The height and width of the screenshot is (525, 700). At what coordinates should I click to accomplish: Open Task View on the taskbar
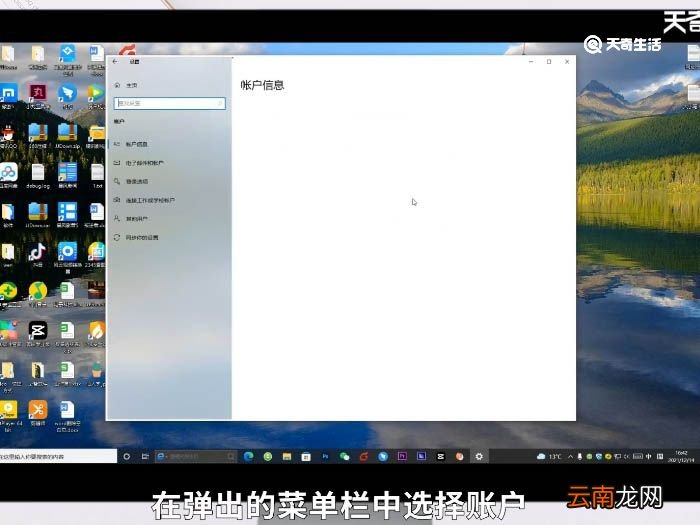point(145,456)
